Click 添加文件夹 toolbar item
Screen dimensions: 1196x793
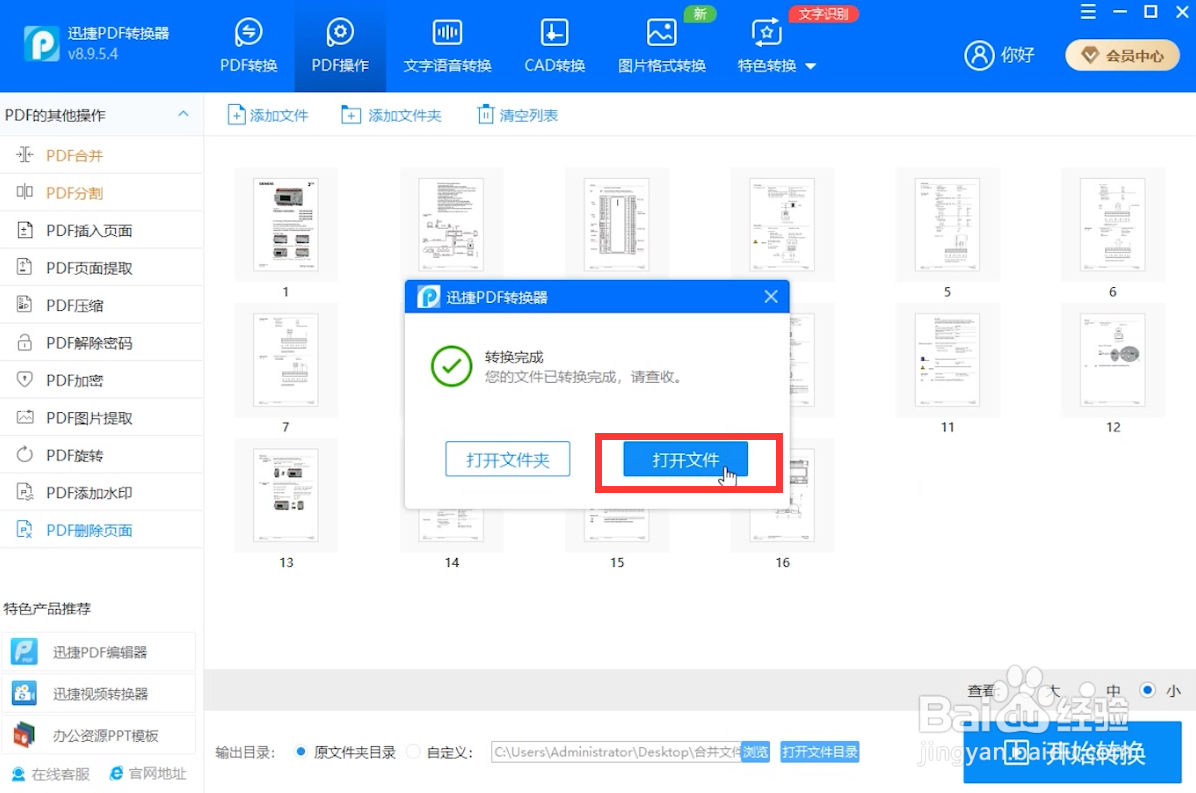391,115
